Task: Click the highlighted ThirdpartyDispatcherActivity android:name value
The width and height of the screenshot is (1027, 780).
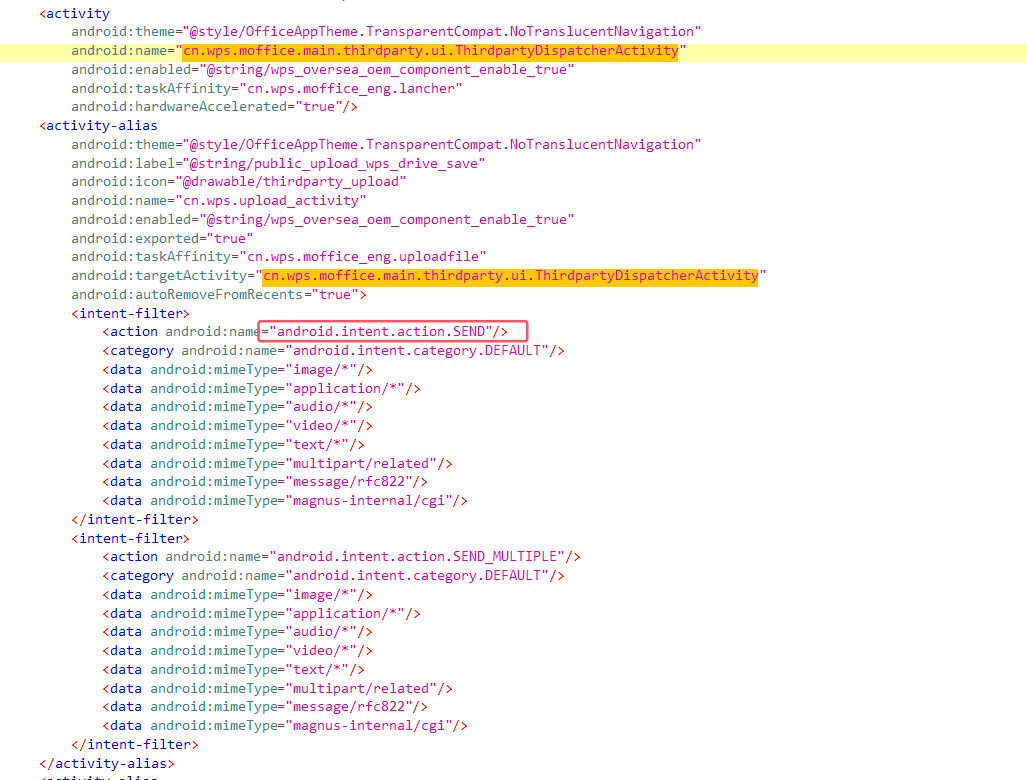Action: click(430, 51)
